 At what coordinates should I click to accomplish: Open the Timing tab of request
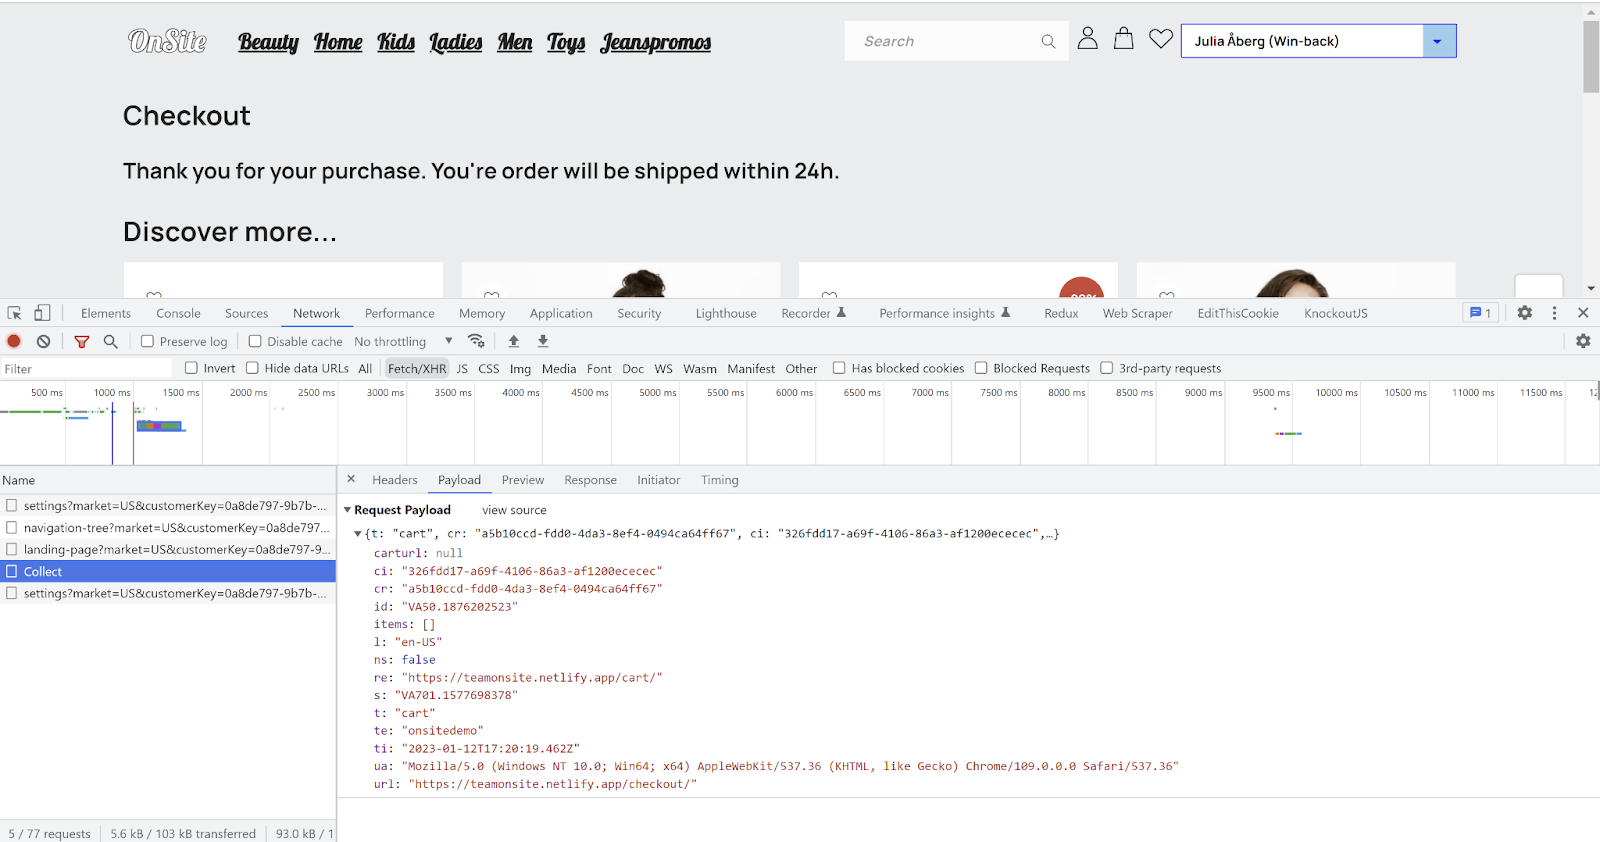pyautogui.click(x=719, y=480)
